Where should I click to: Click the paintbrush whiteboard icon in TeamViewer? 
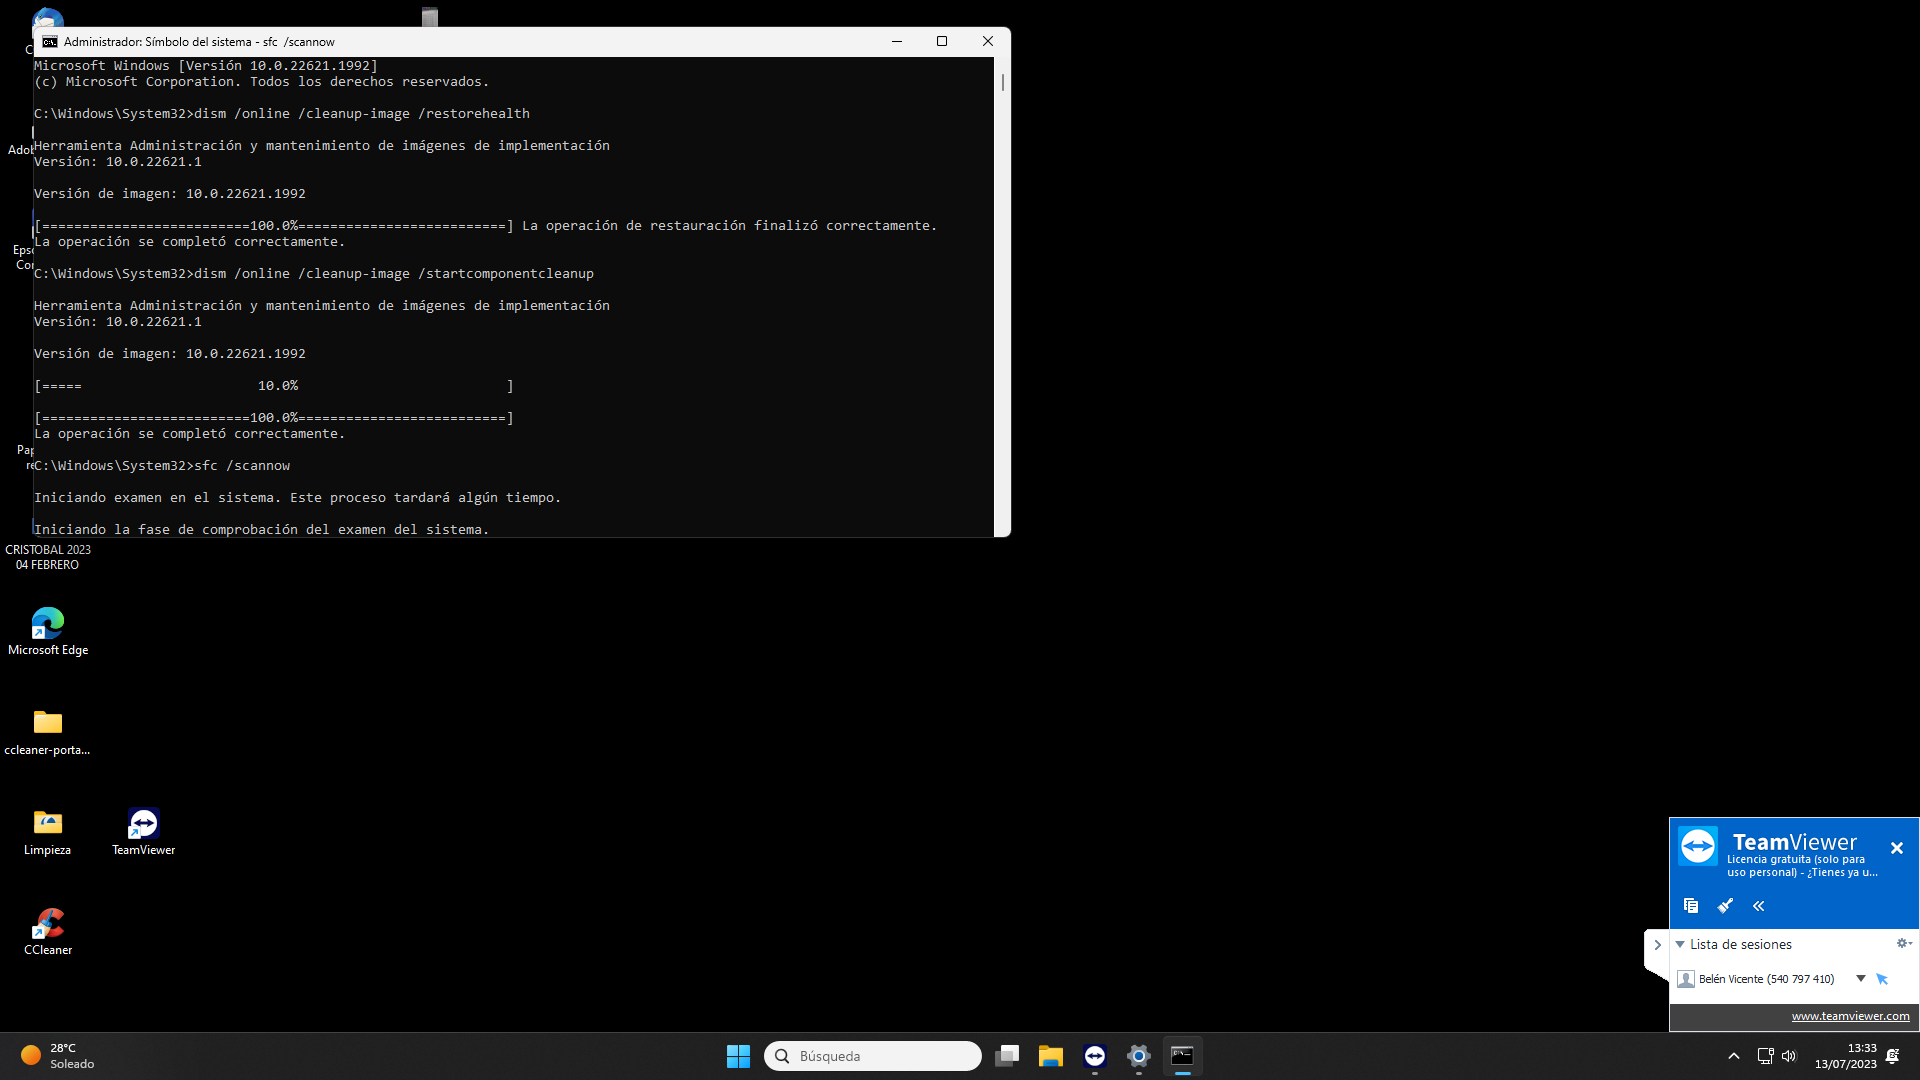1725,906
